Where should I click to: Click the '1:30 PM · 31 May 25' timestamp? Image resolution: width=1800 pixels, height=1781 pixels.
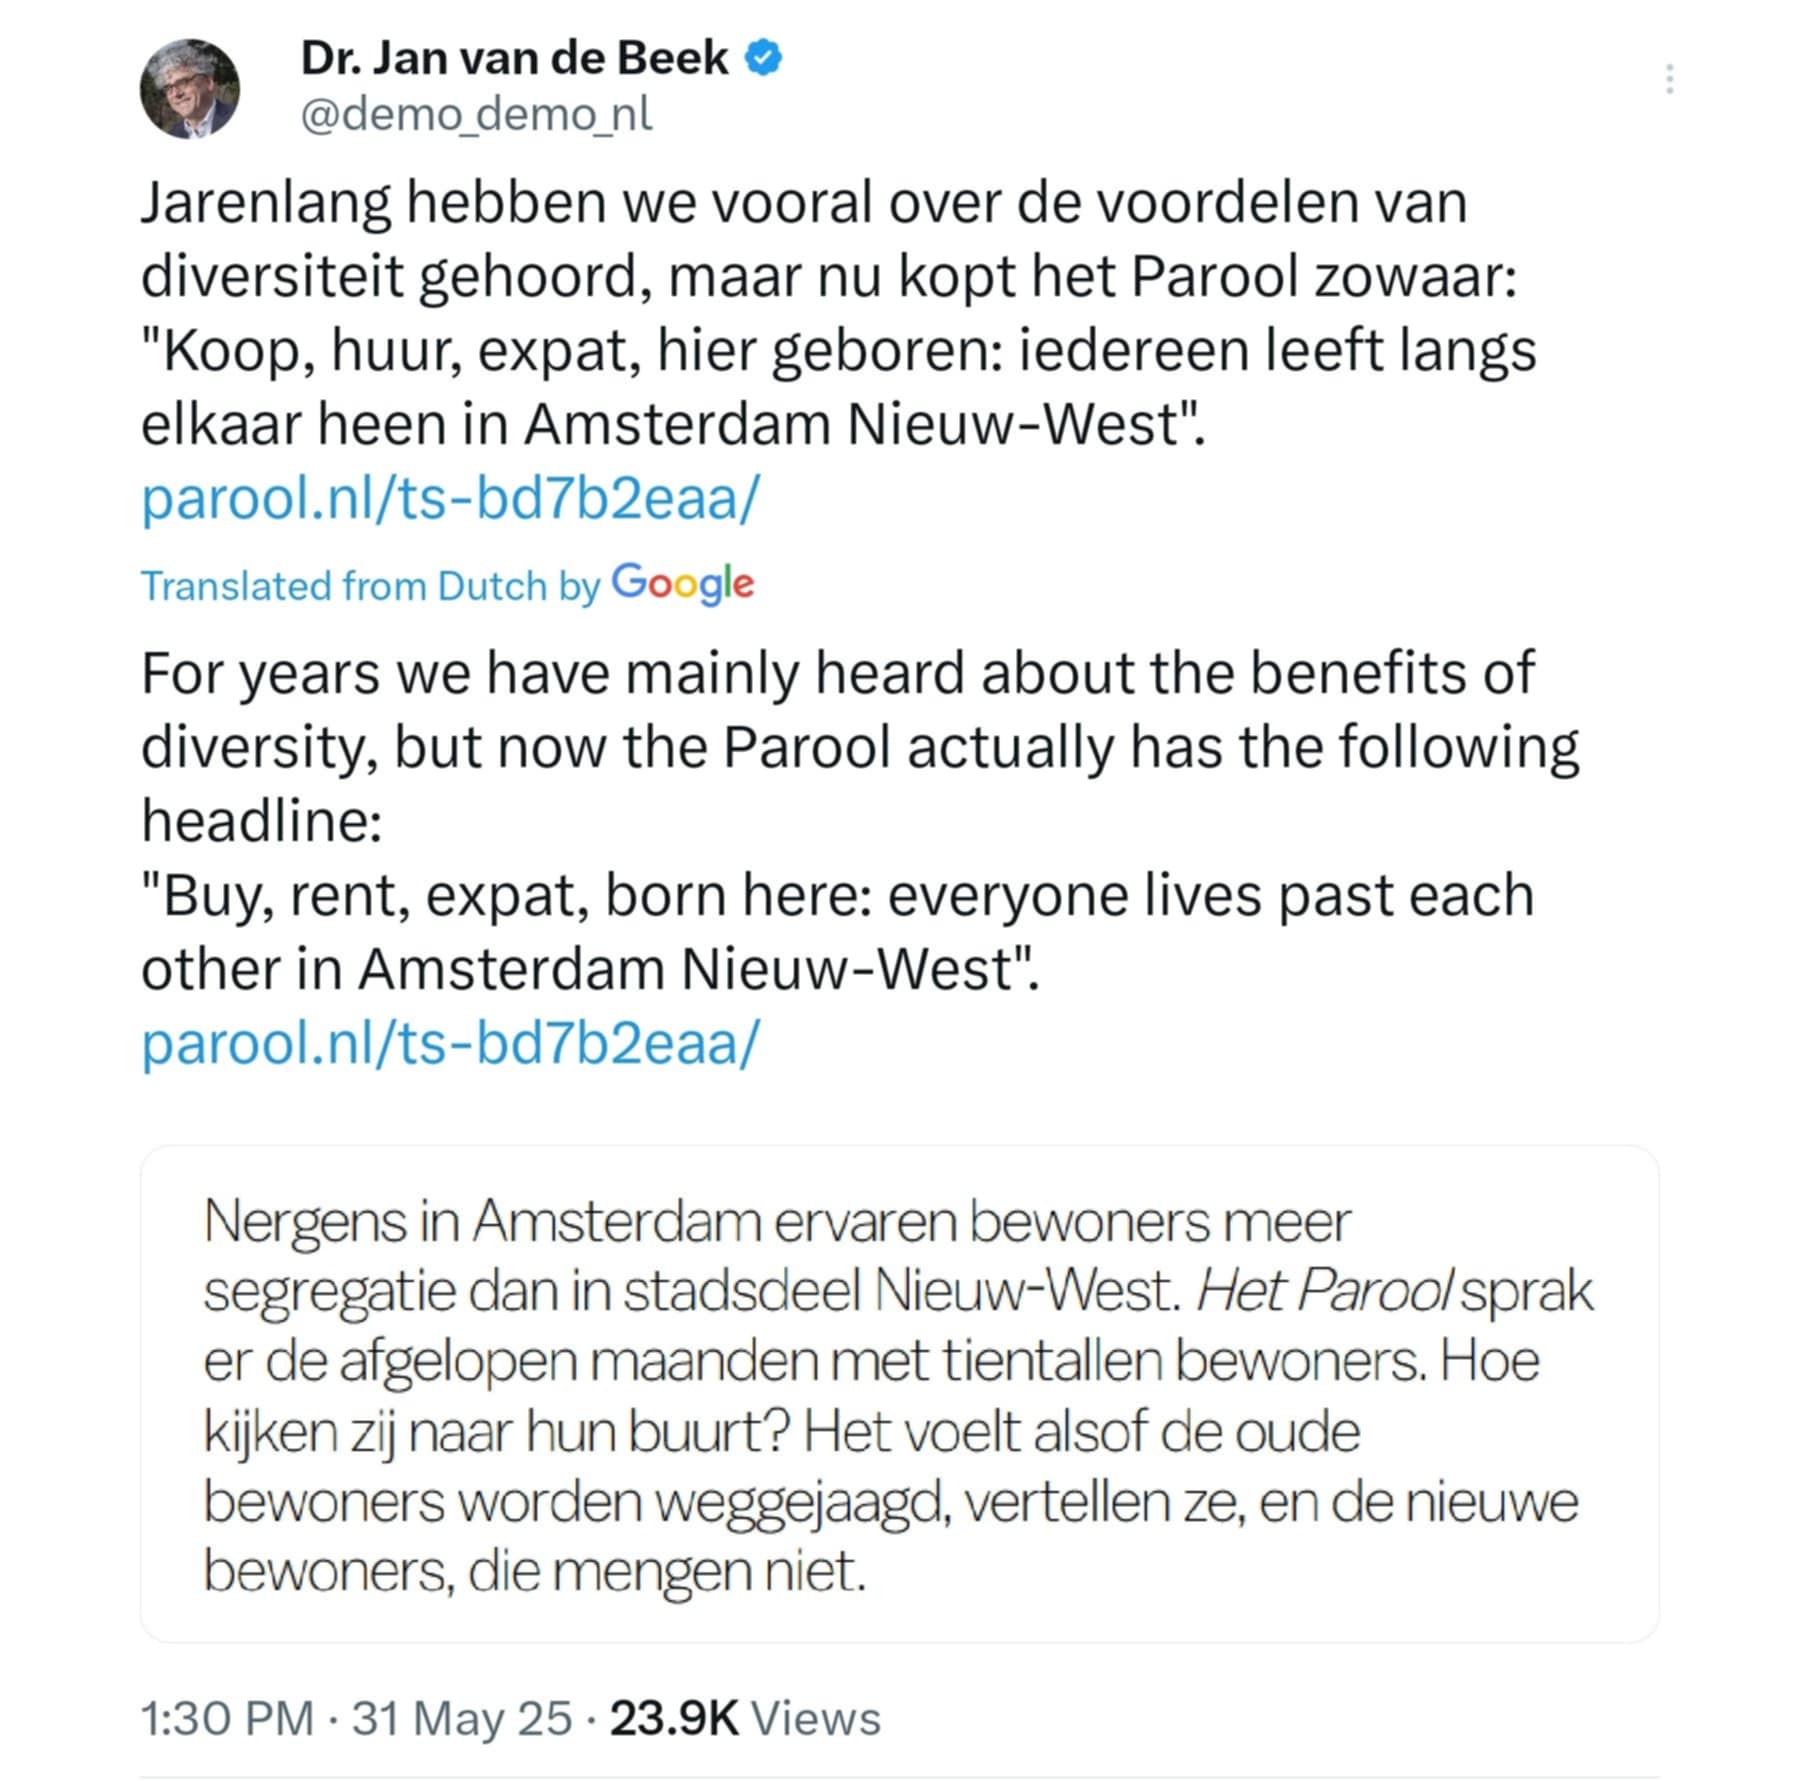[x=356, y=1718]
